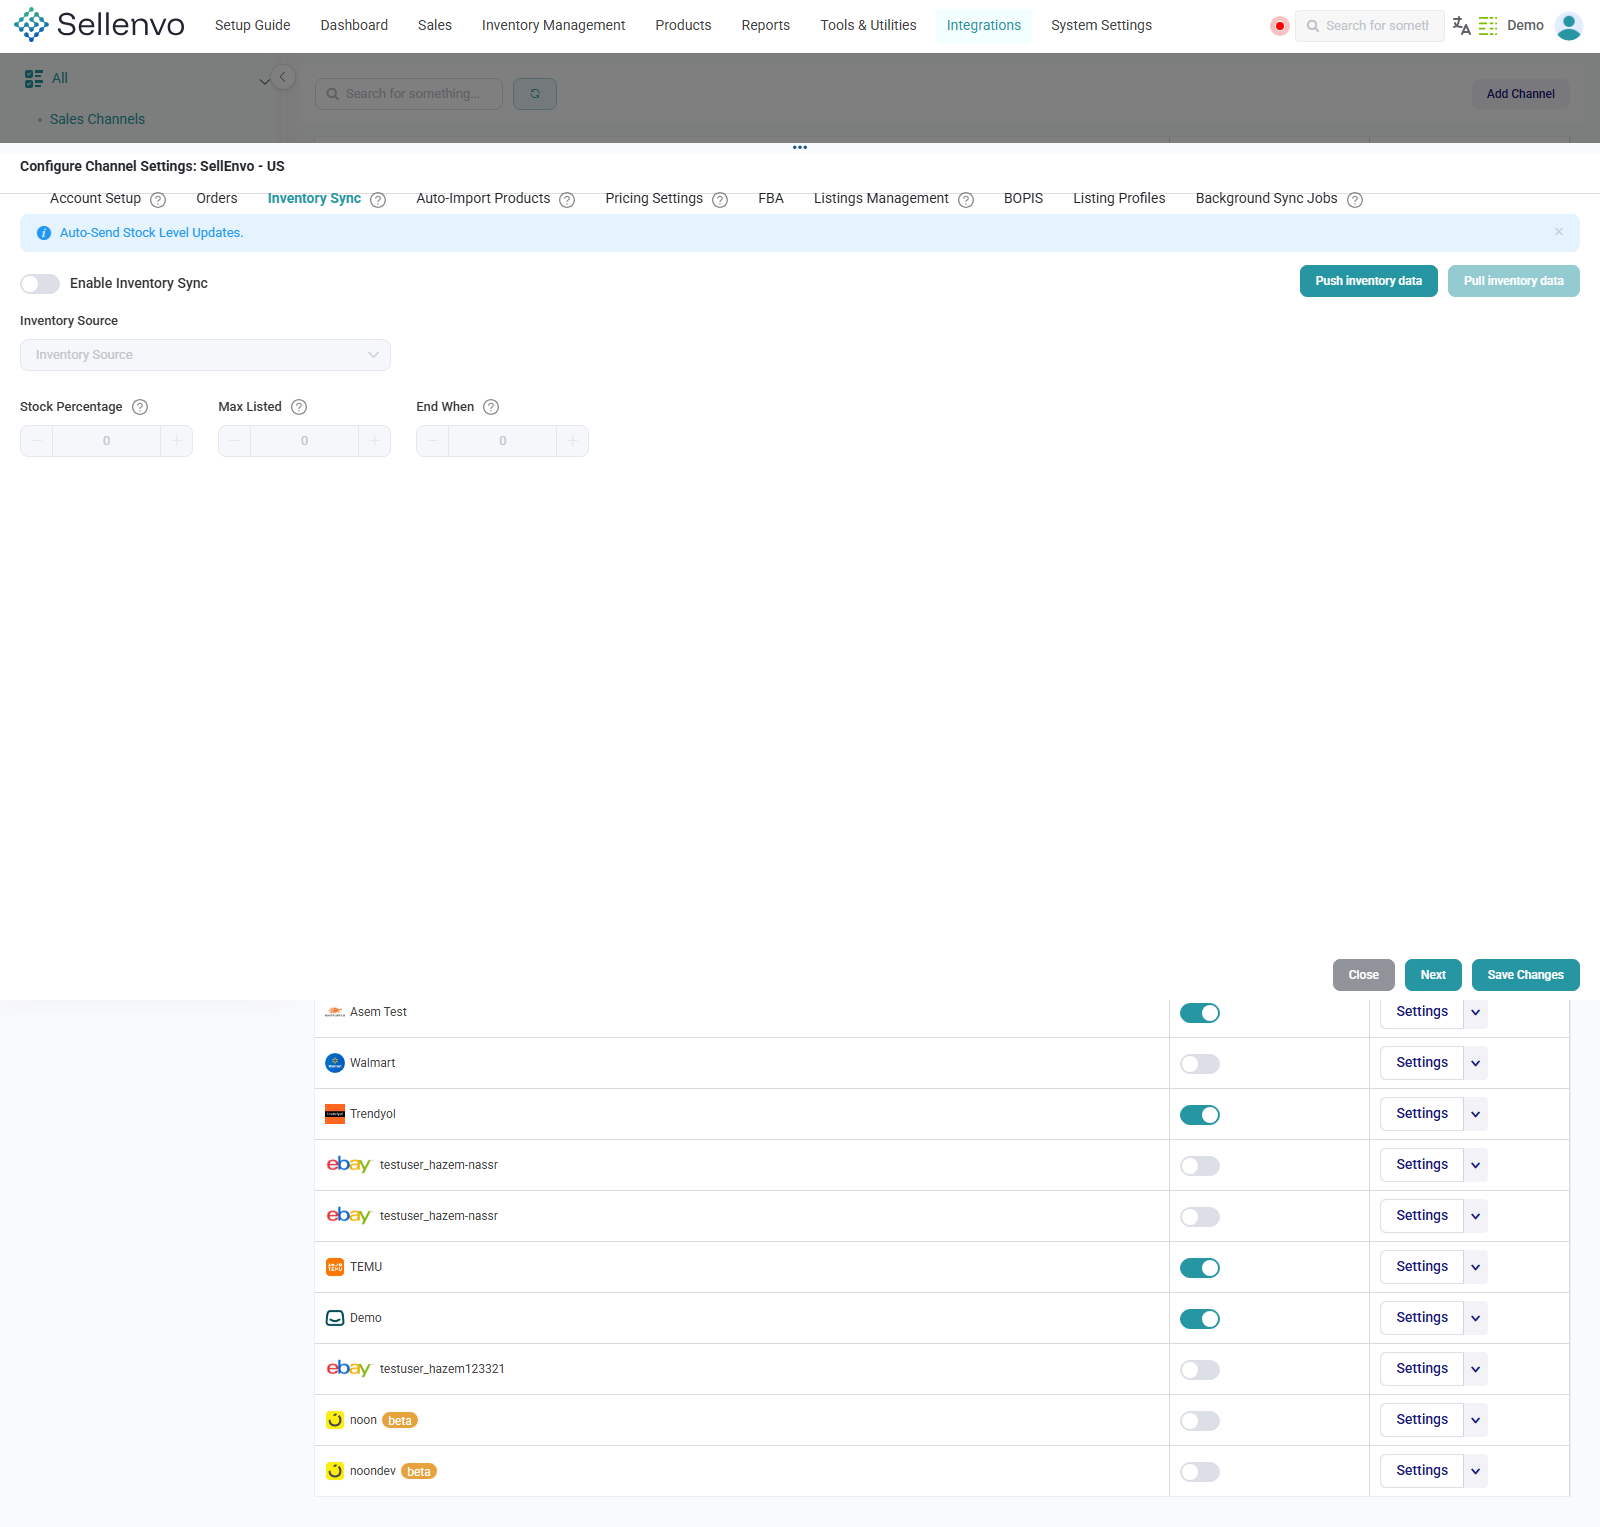Expand Settings dropdown arrow for noon

point(1475,1420)
